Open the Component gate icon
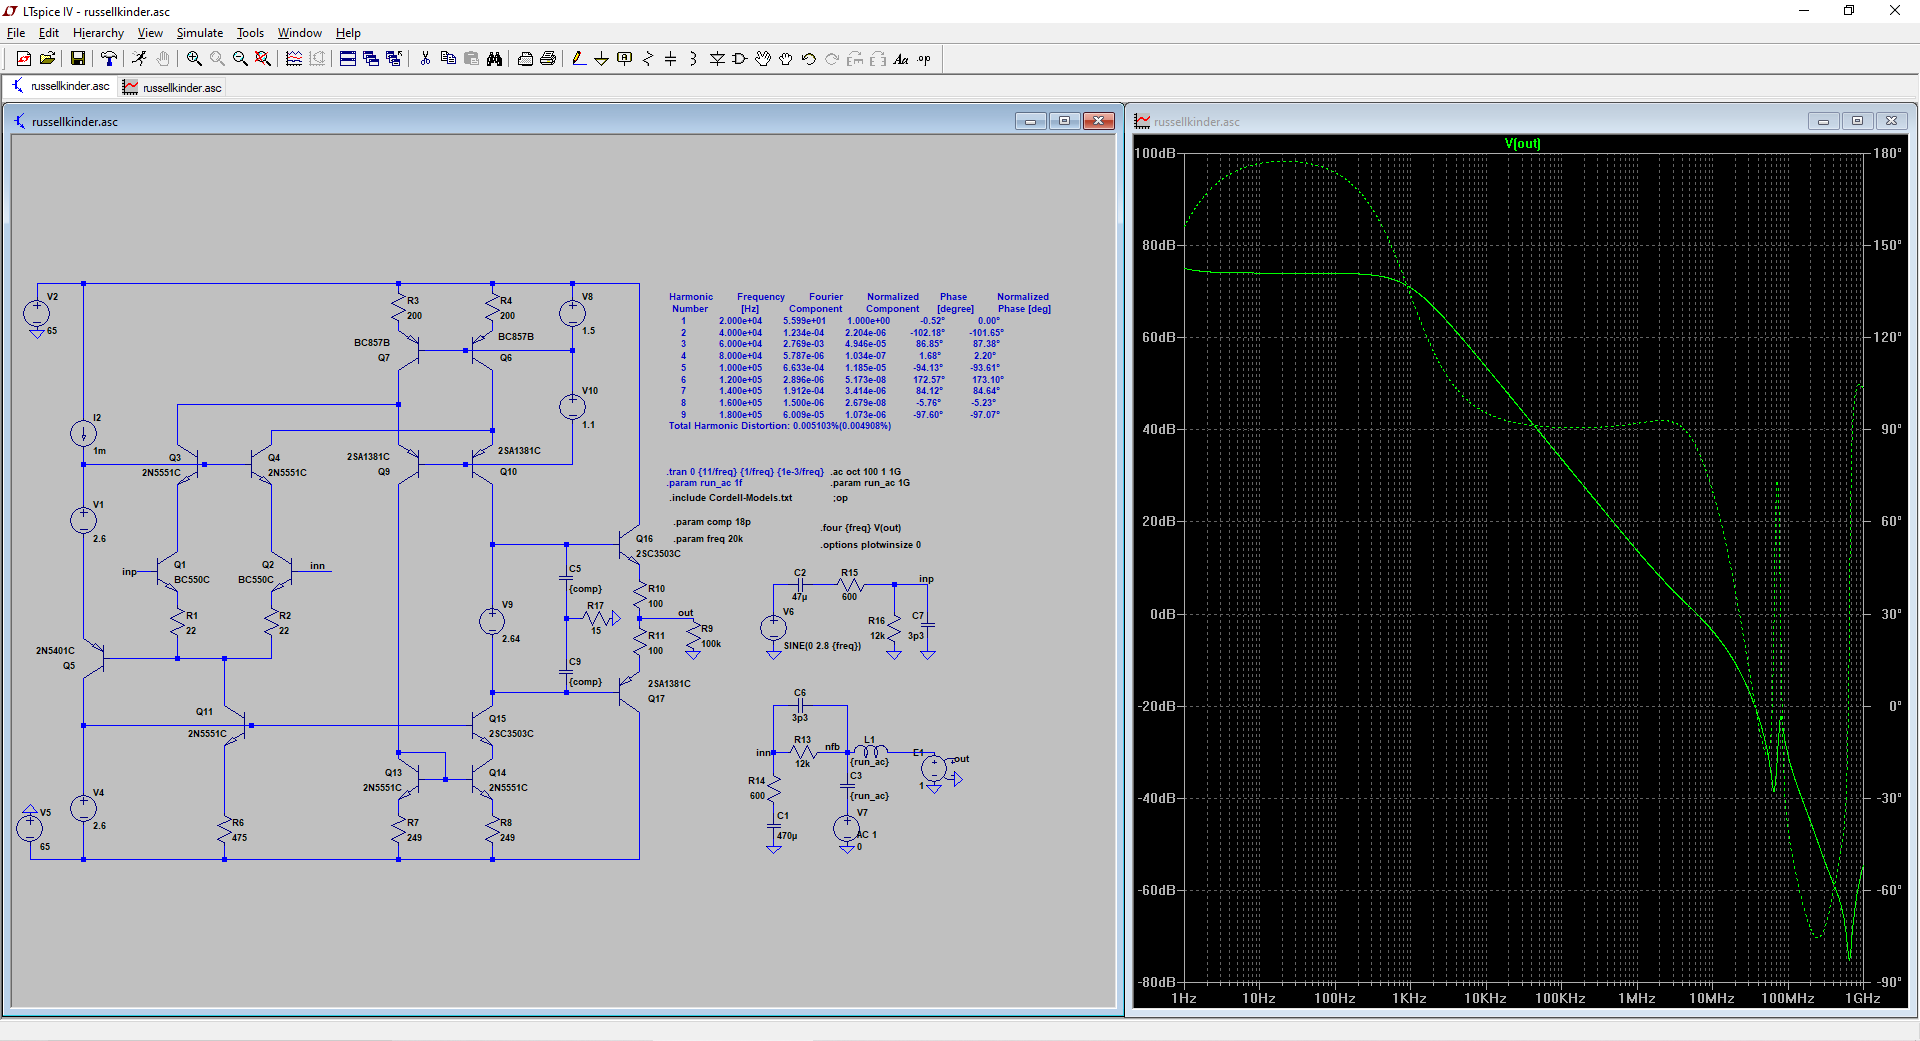The height and width of the screenshot is (1041, 1920). [x=740, y=59]
